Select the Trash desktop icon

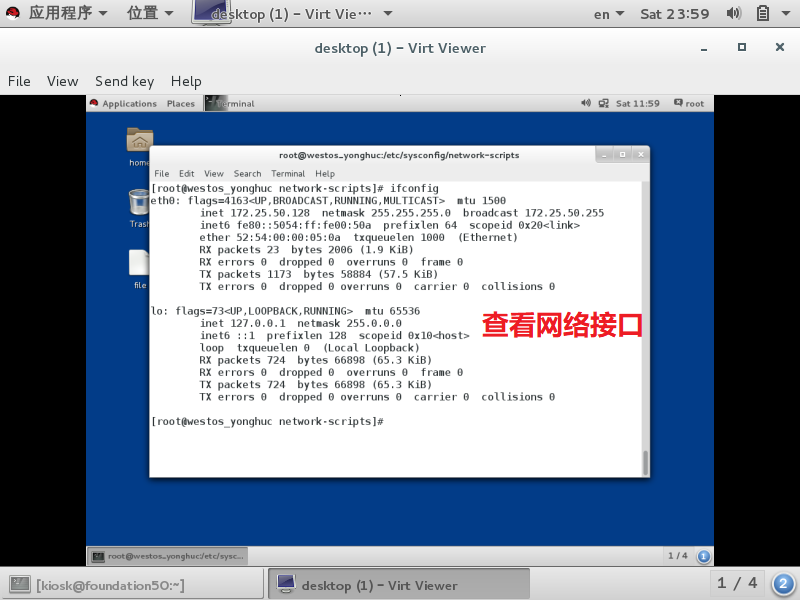139,208
